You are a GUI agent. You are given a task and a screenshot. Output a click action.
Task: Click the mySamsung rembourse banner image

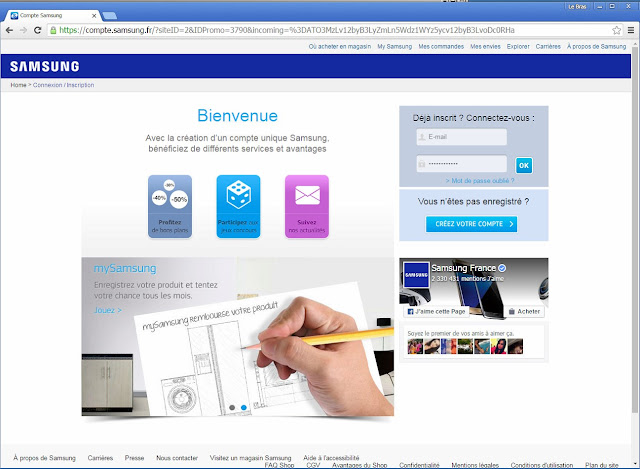coord(238,337)
